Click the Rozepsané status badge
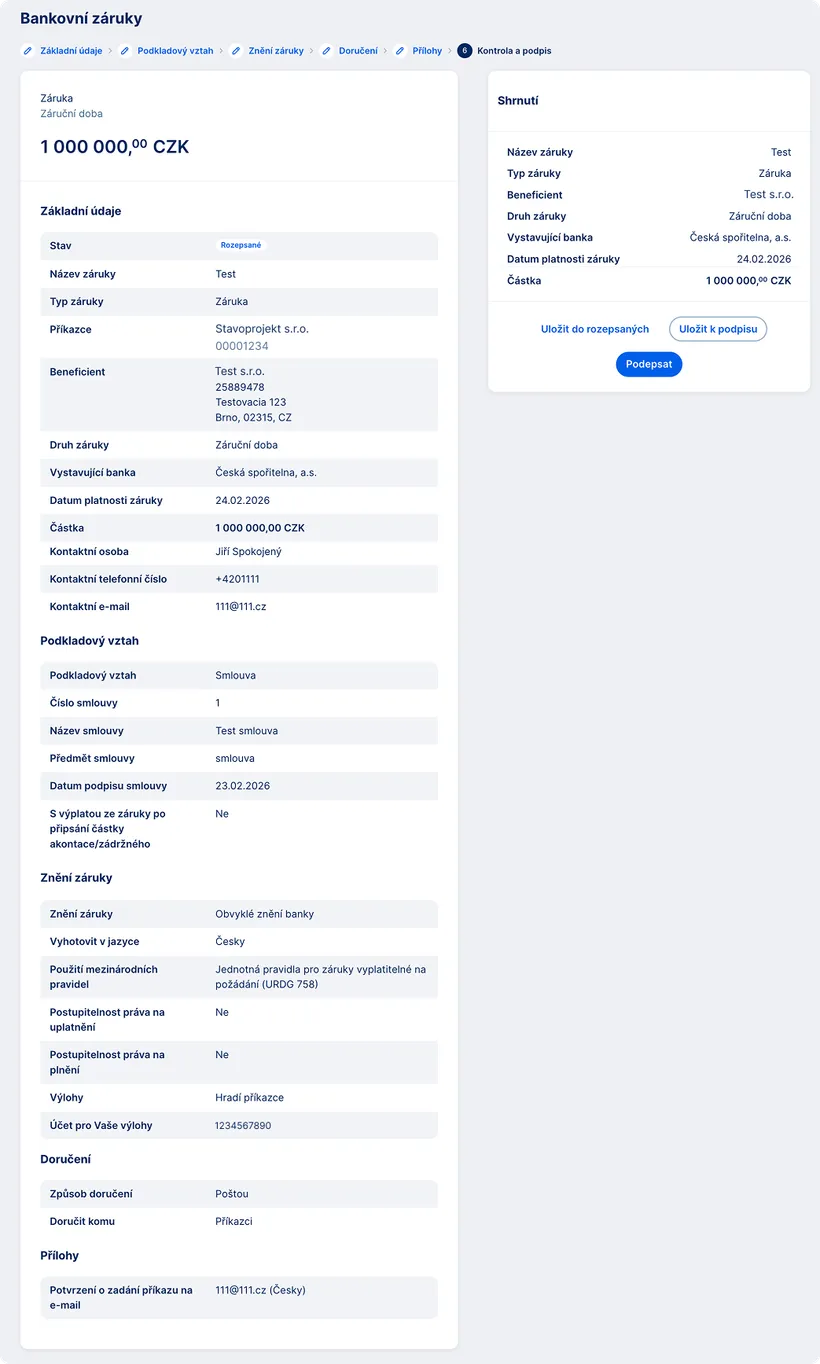820x1364 pixels. 242,245
